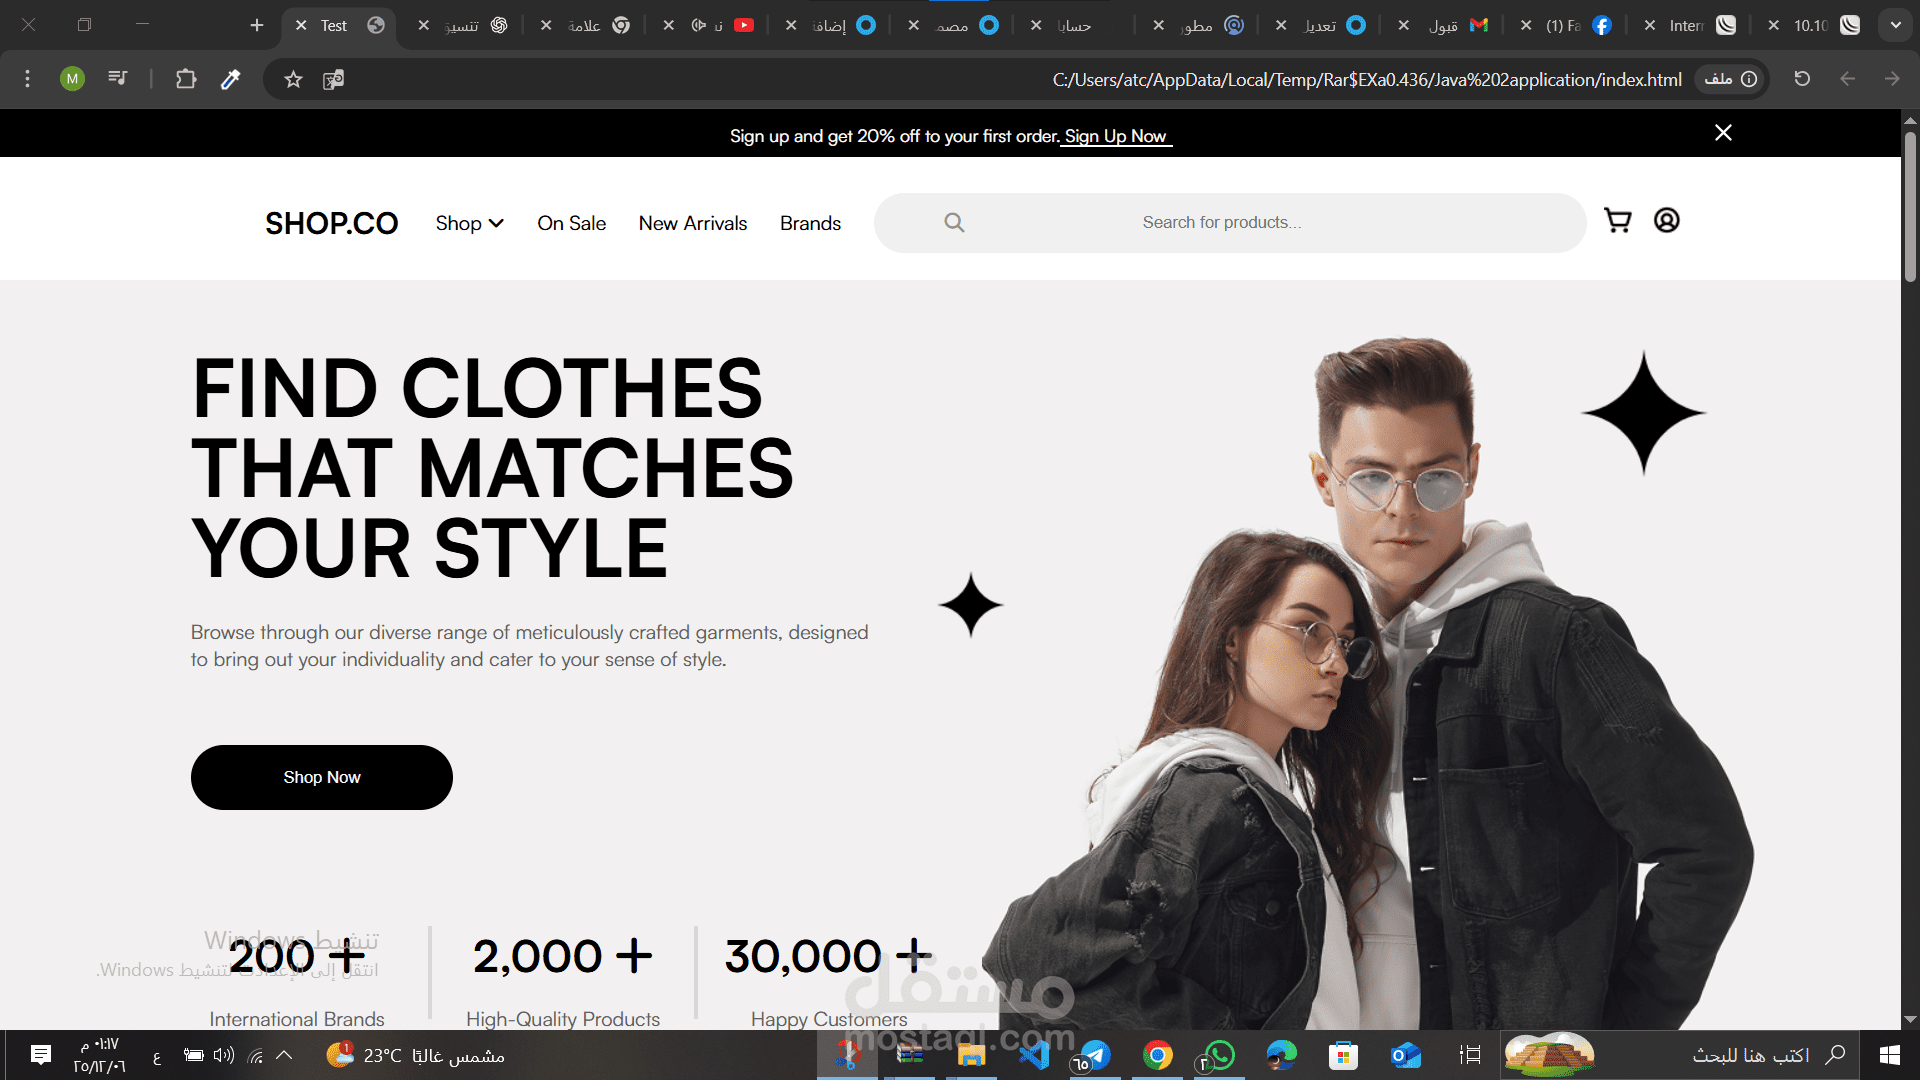
Task: Open Microsoft Edge from the taskbar
Action: pyautogui.click(x=1281, y=1055)
